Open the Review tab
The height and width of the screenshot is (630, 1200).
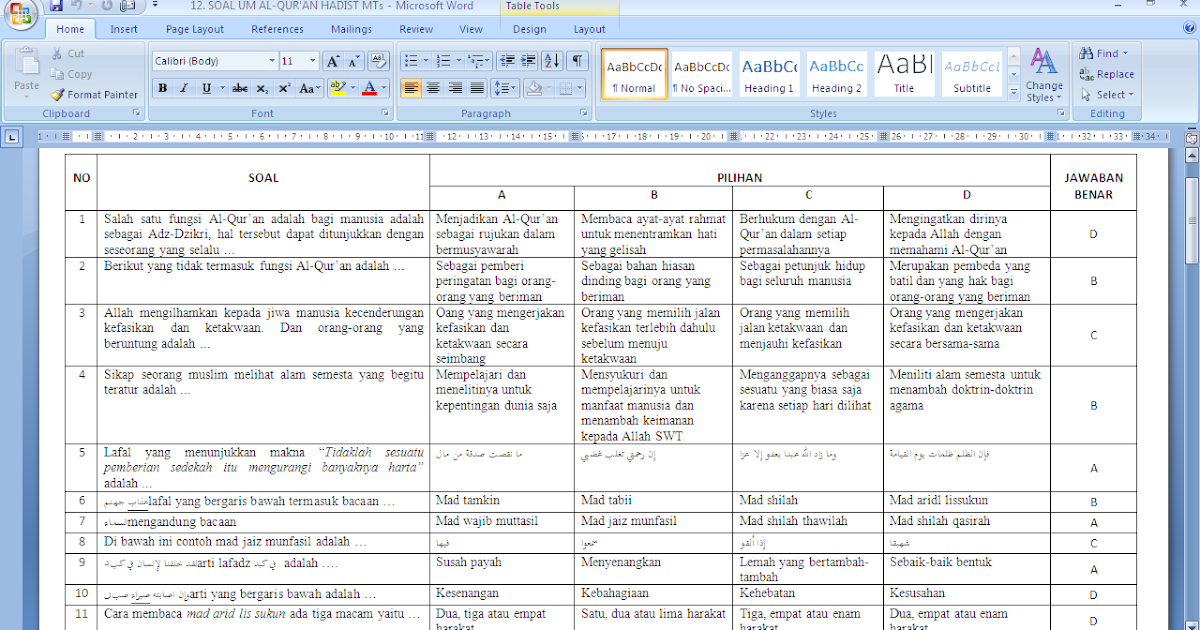[416, 30]
